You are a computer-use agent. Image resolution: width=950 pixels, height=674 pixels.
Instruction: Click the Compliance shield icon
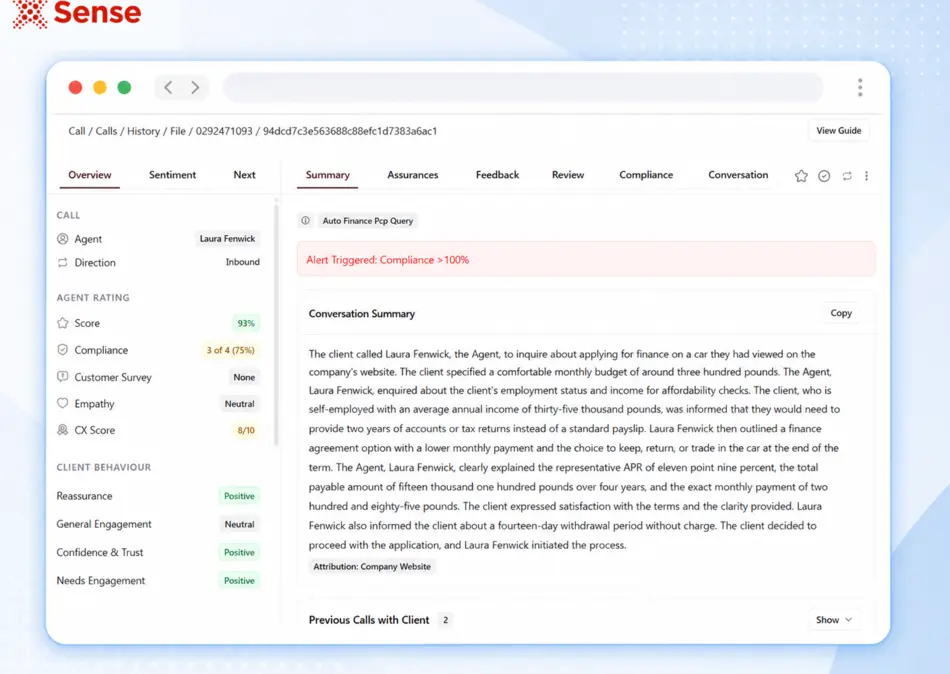(x=62, y=350)
